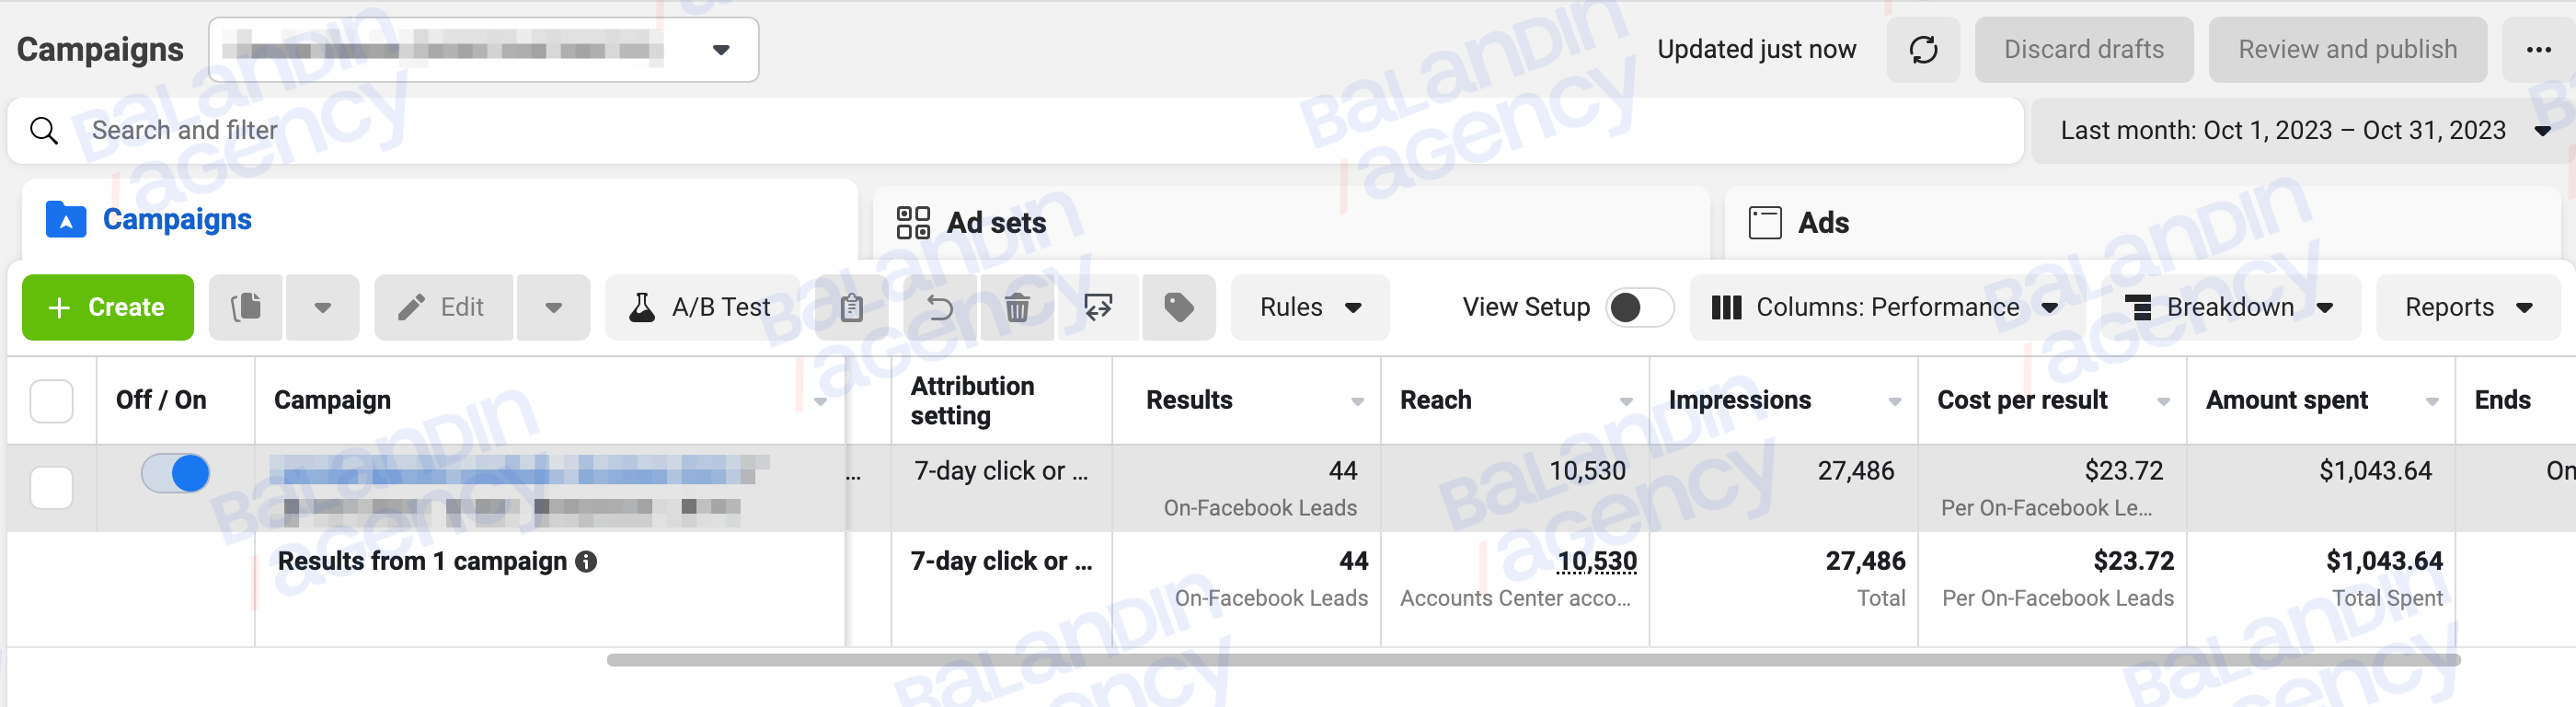Image resolution: width=2576 pixels, height=707 pixels.
Task: Click the export/share arrows icon
Action: tap(1098, 307)
